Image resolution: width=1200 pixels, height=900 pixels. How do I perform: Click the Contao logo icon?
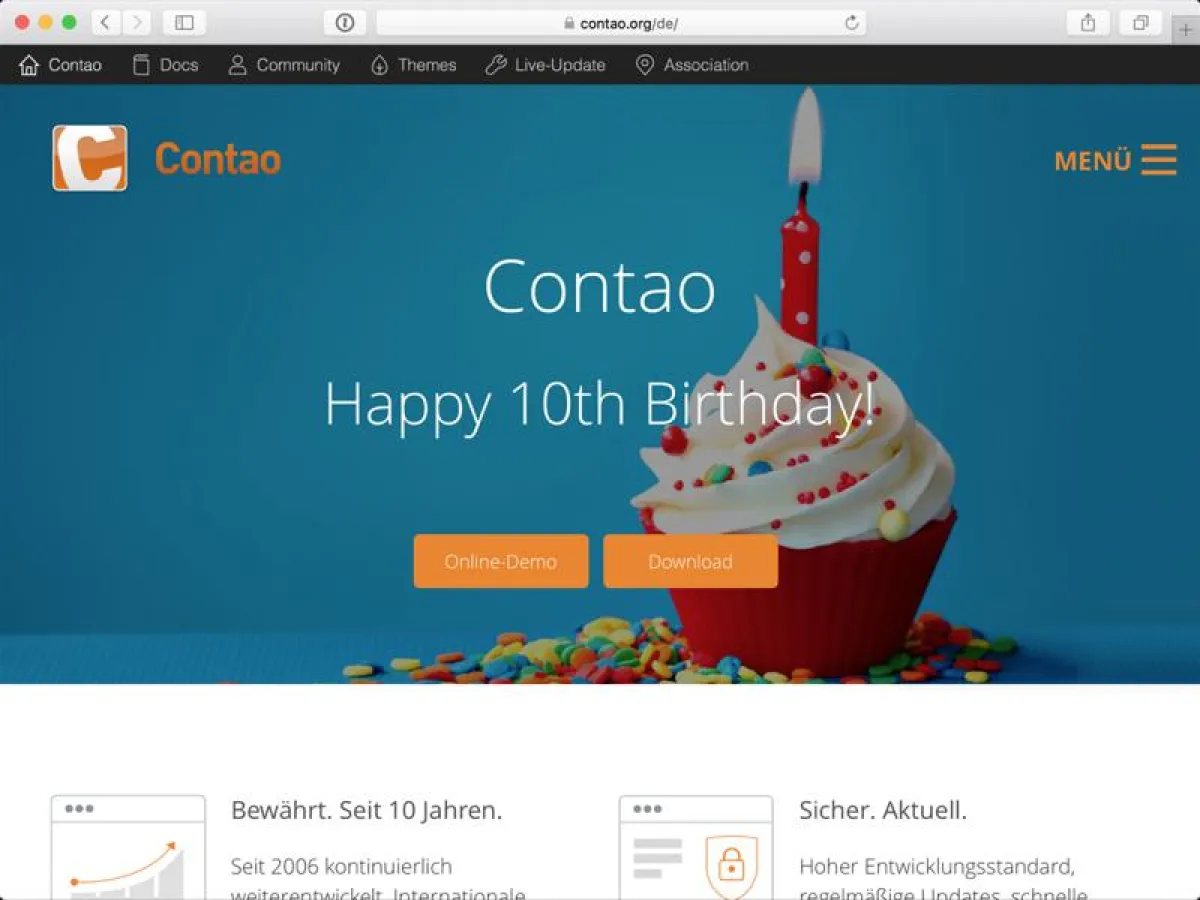[x=90, y=158]
